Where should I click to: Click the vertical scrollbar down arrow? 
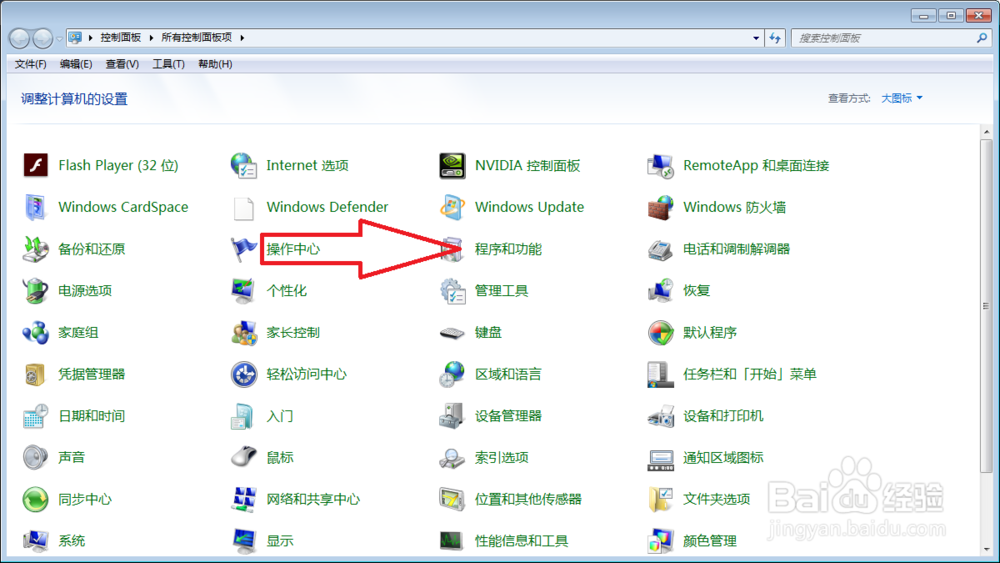pyautogui.click(x=987, y=549)
